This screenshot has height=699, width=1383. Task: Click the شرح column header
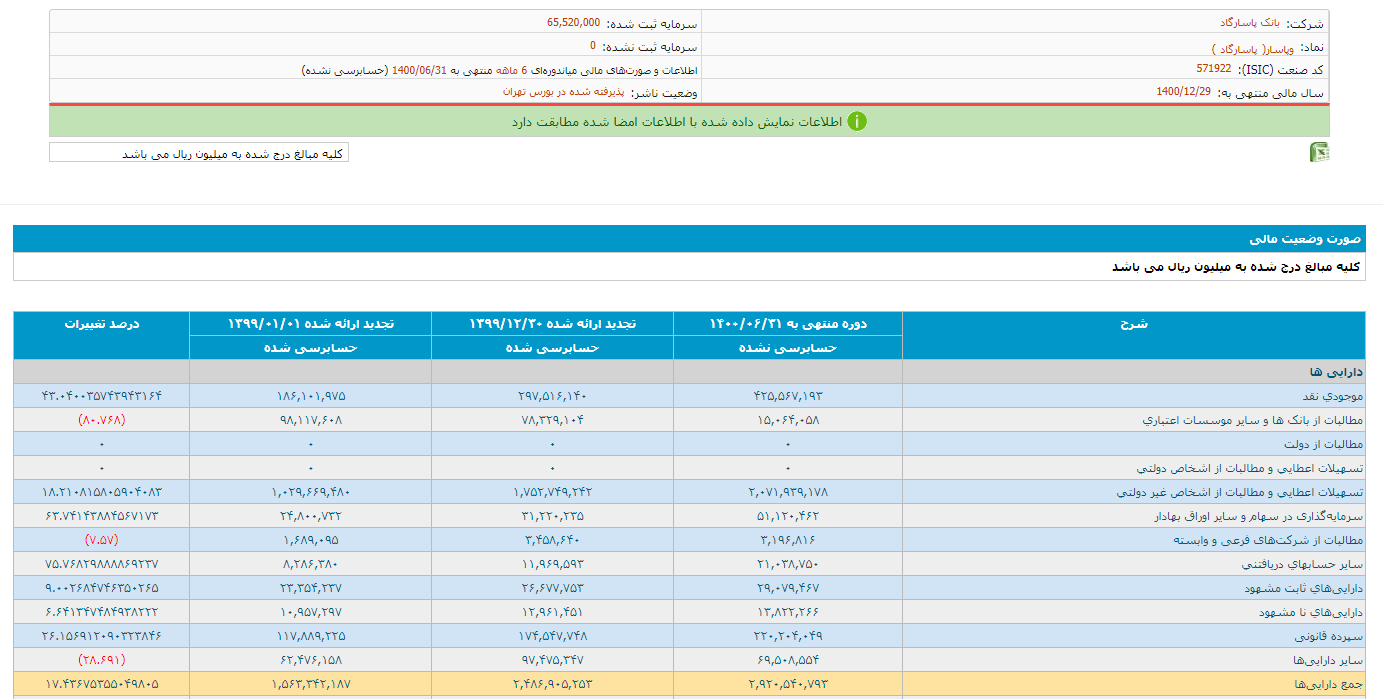click(x=1133, y=324)
